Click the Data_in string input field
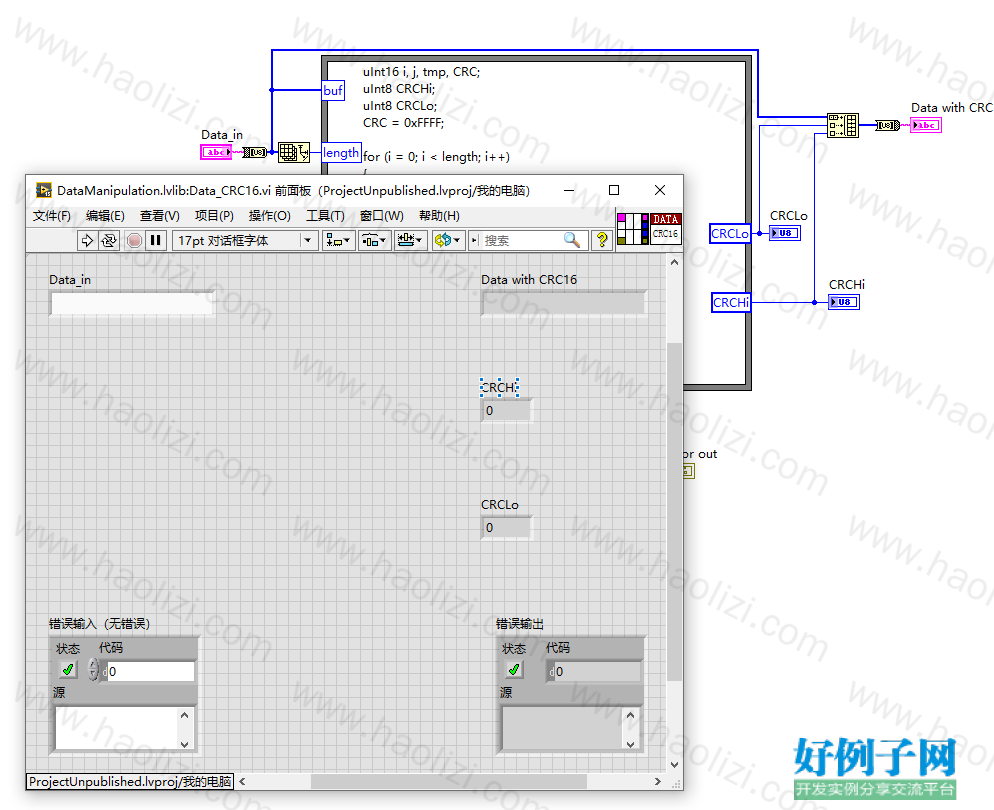Screen dimensions: 994x810 tap(132, 303)
